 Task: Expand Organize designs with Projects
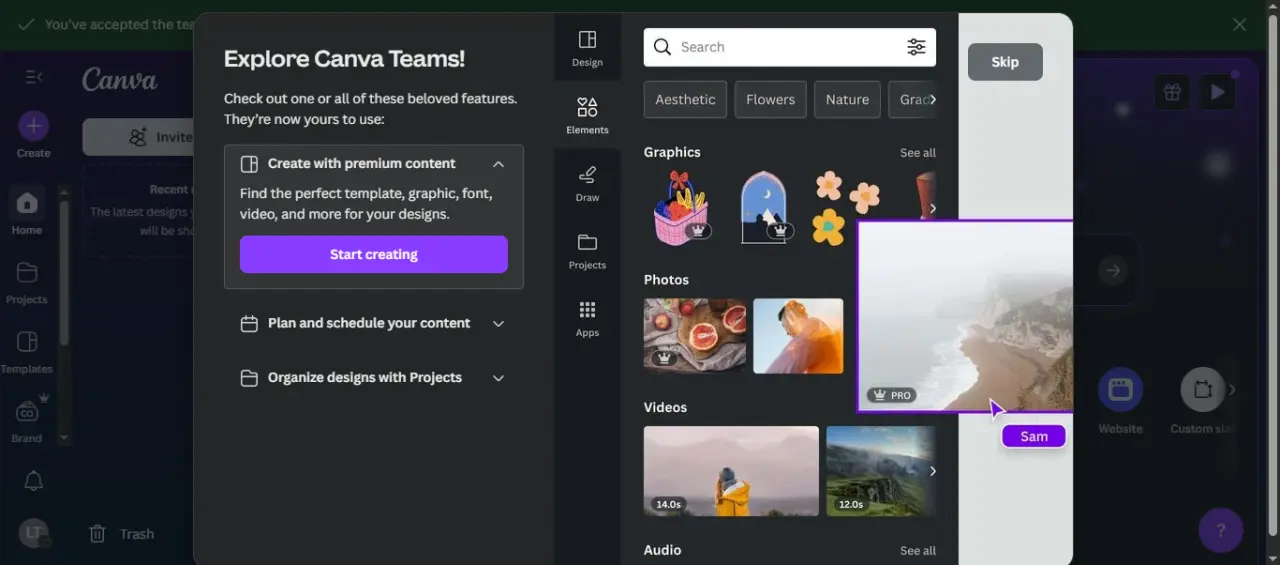coord(498,378)
